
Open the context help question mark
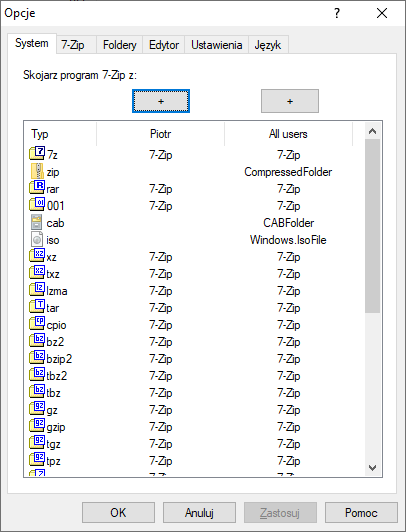pyautogui.click(x=336, y=13)
